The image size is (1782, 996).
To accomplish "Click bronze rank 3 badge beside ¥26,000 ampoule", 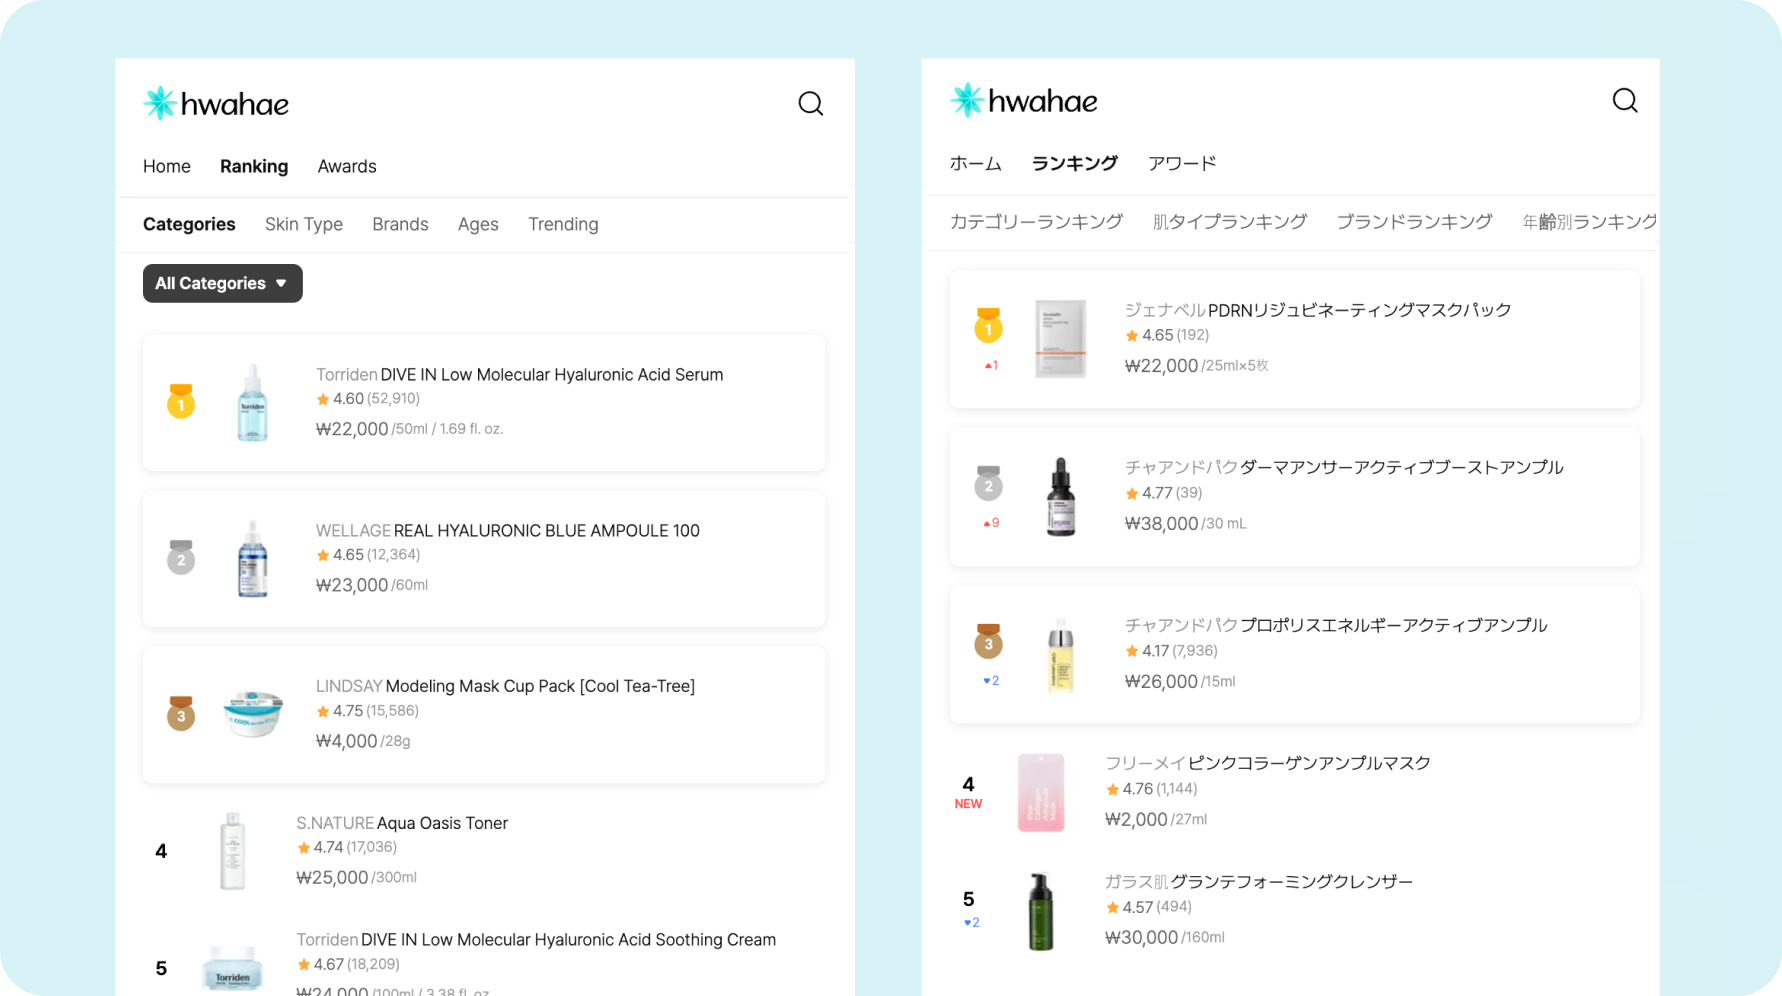I will coord(988,641).
